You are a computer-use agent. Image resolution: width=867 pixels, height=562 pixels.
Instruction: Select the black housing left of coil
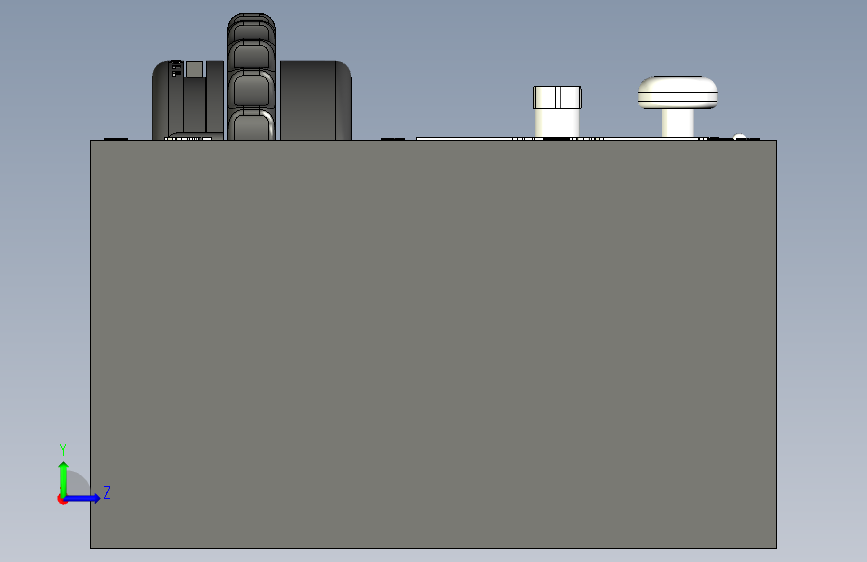[x=188, y=100]
